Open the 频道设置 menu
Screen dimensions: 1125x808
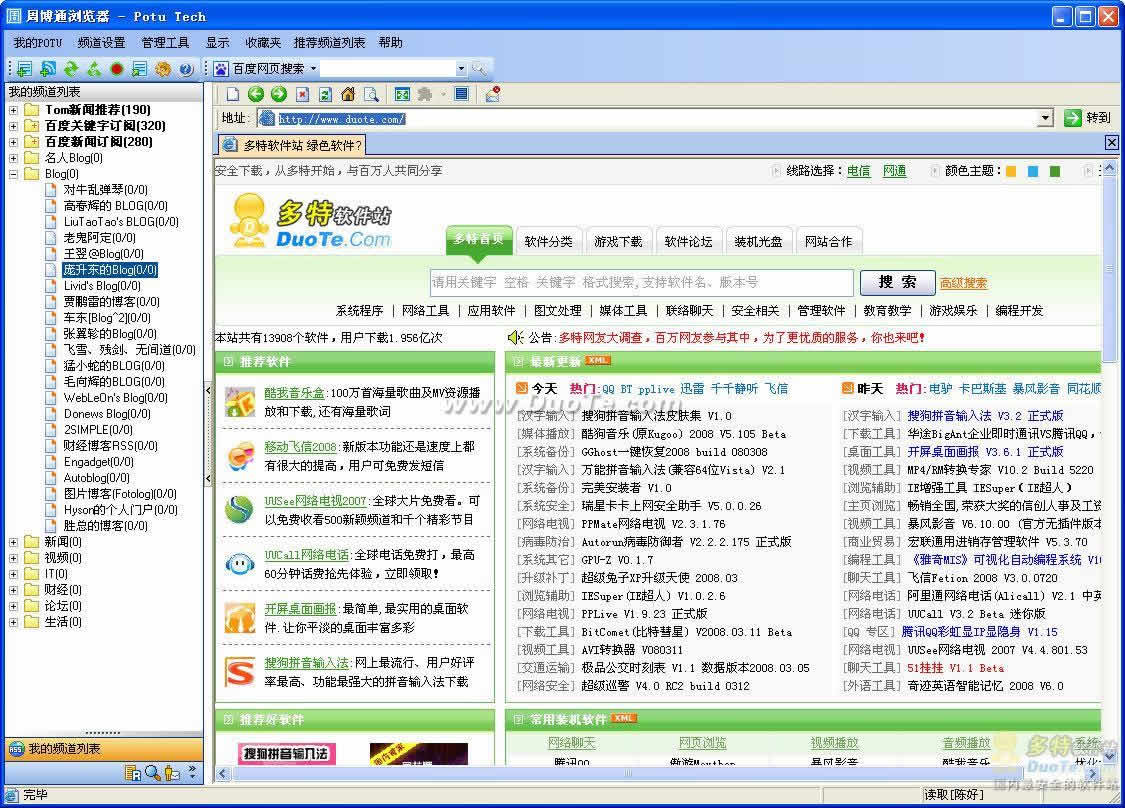(x=101, y=43)
